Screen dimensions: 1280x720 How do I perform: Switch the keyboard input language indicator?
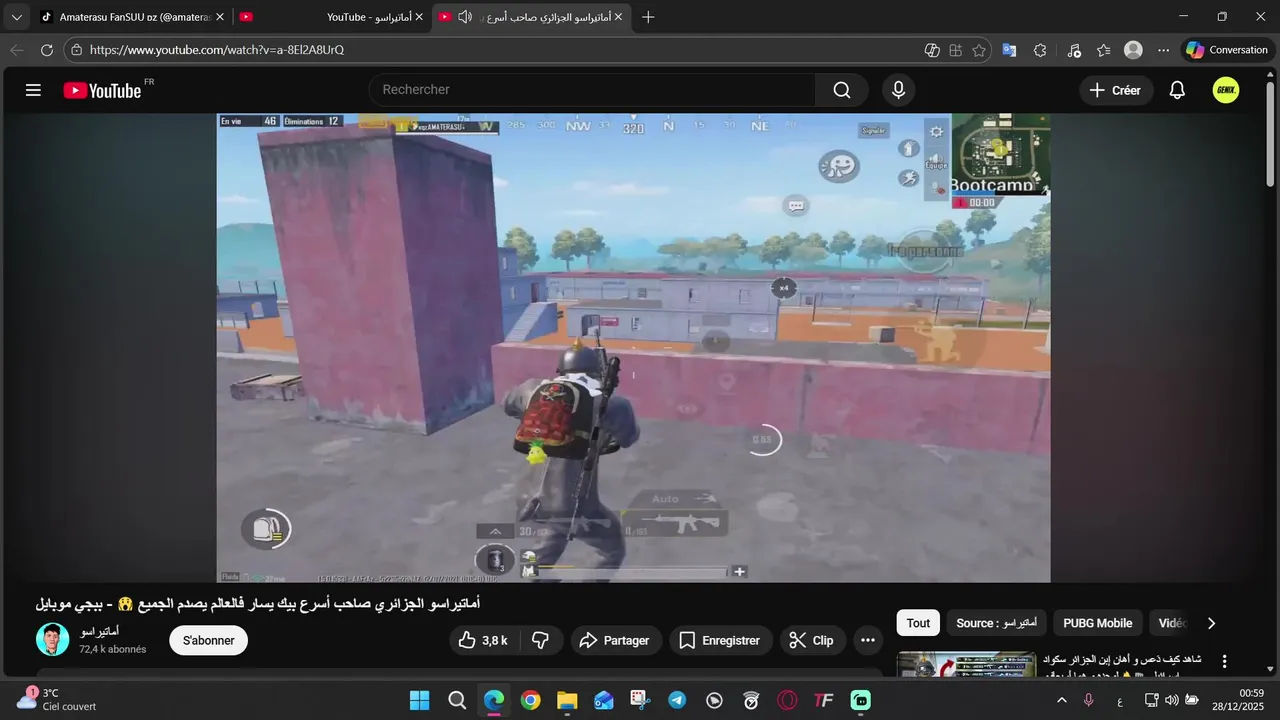[1119, 701]
